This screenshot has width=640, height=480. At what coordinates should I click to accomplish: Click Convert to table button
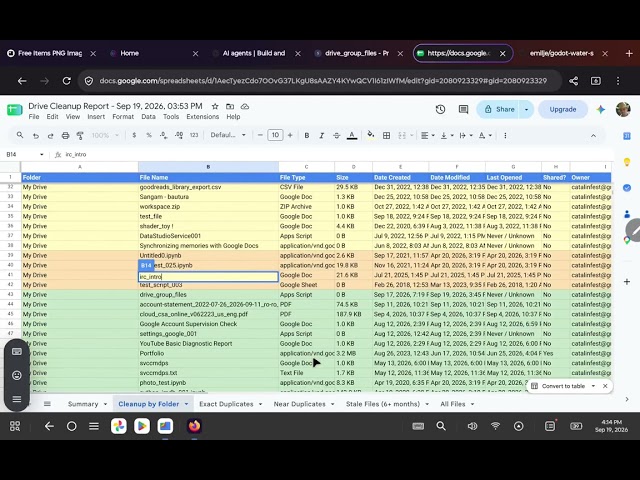coord(558,386)
